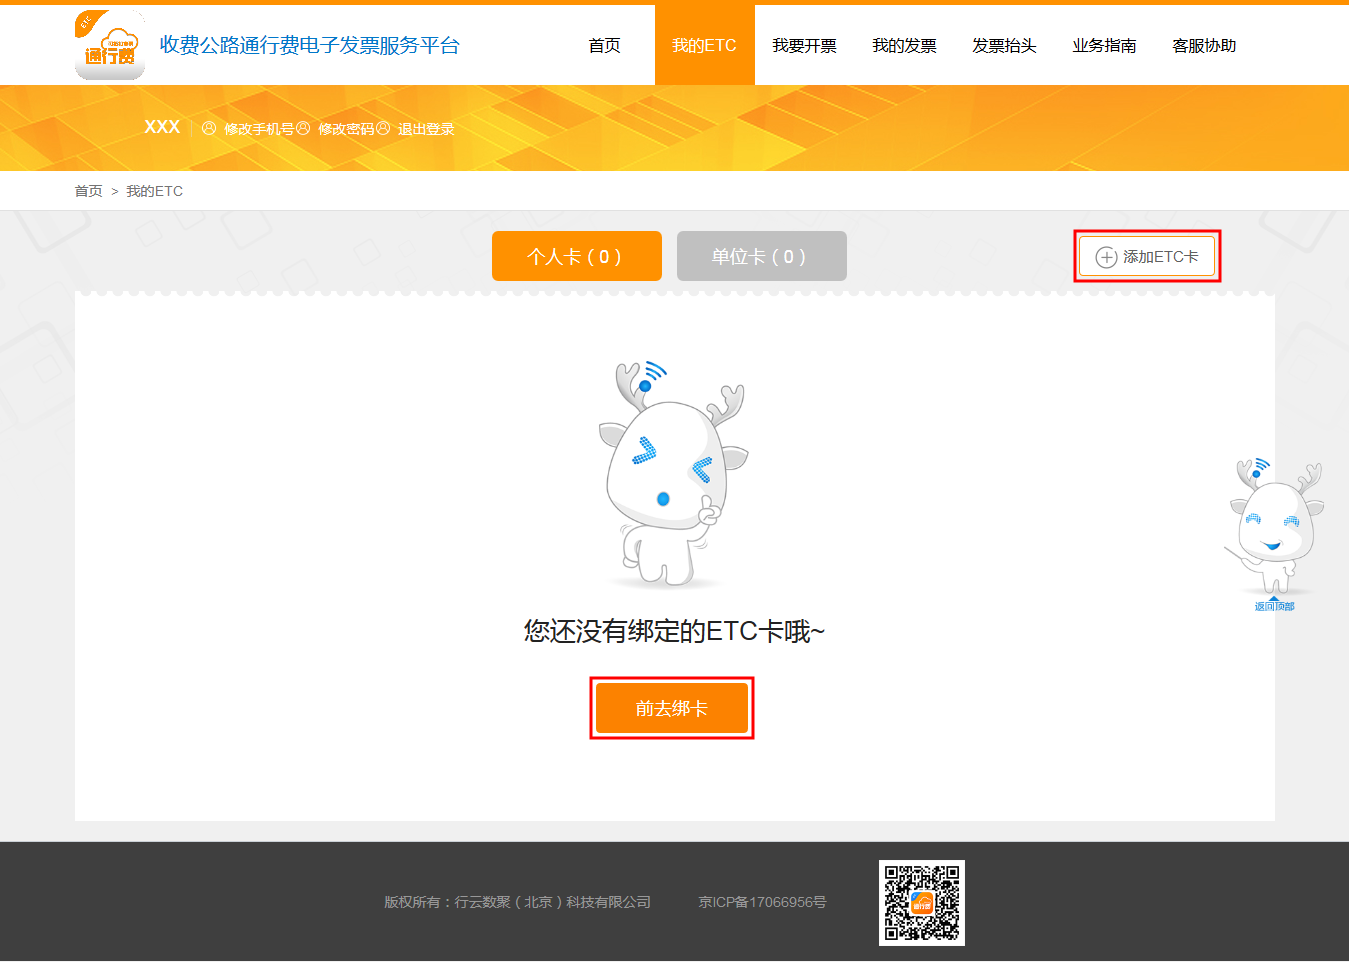Click the QR code in the footer

pyautogui.click(x=922, y=903)
